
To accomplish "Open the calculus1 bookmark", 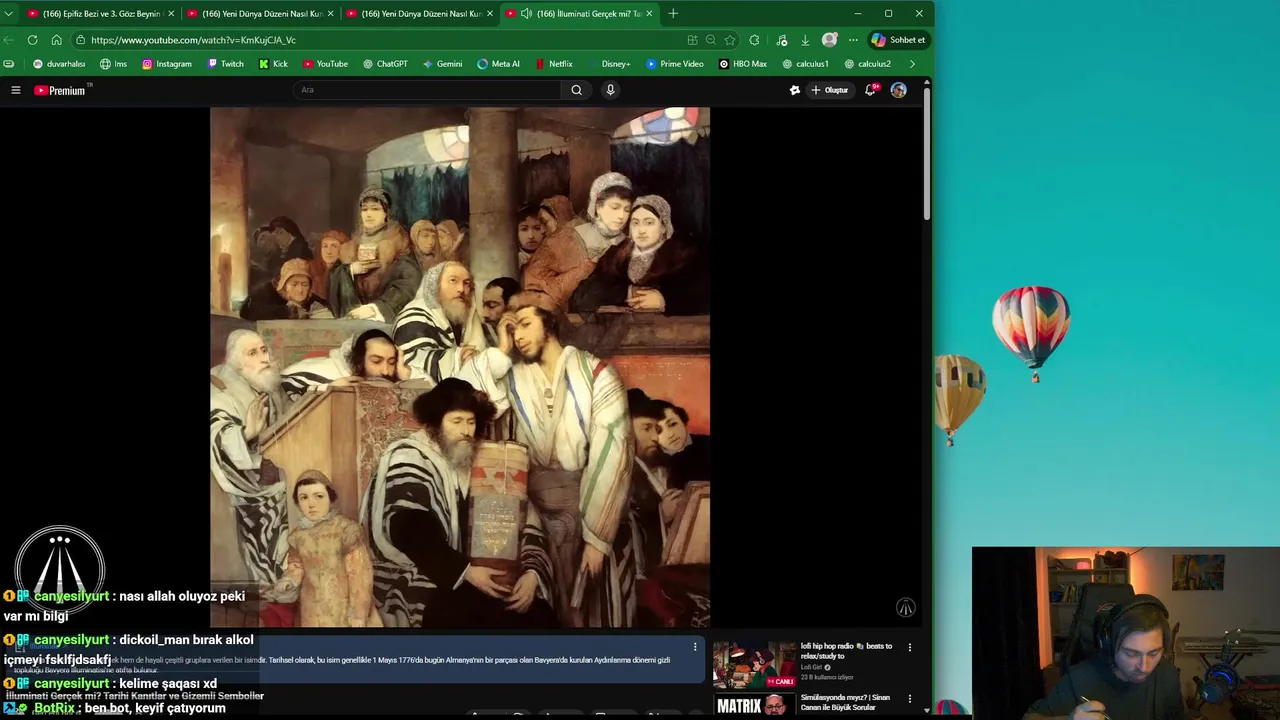I will pos(806,64).
